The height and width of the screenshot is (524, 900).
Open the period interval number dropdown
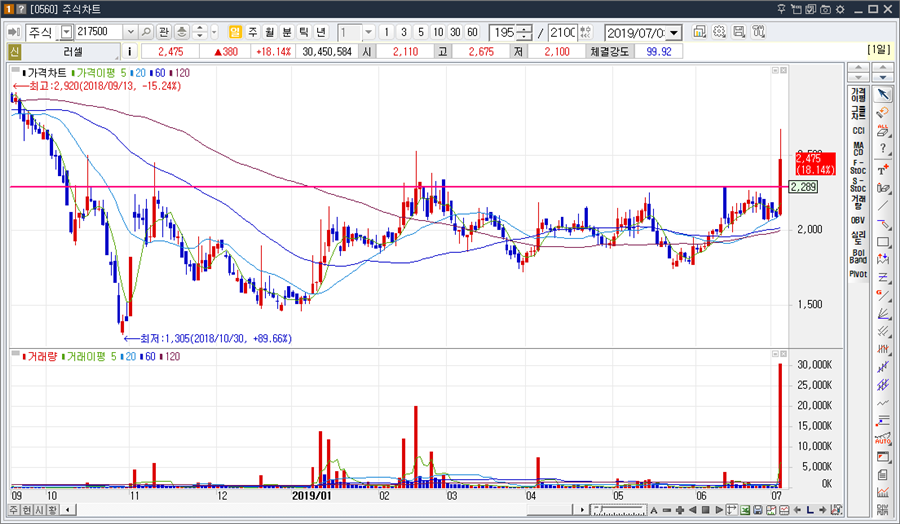coord(368,32)
